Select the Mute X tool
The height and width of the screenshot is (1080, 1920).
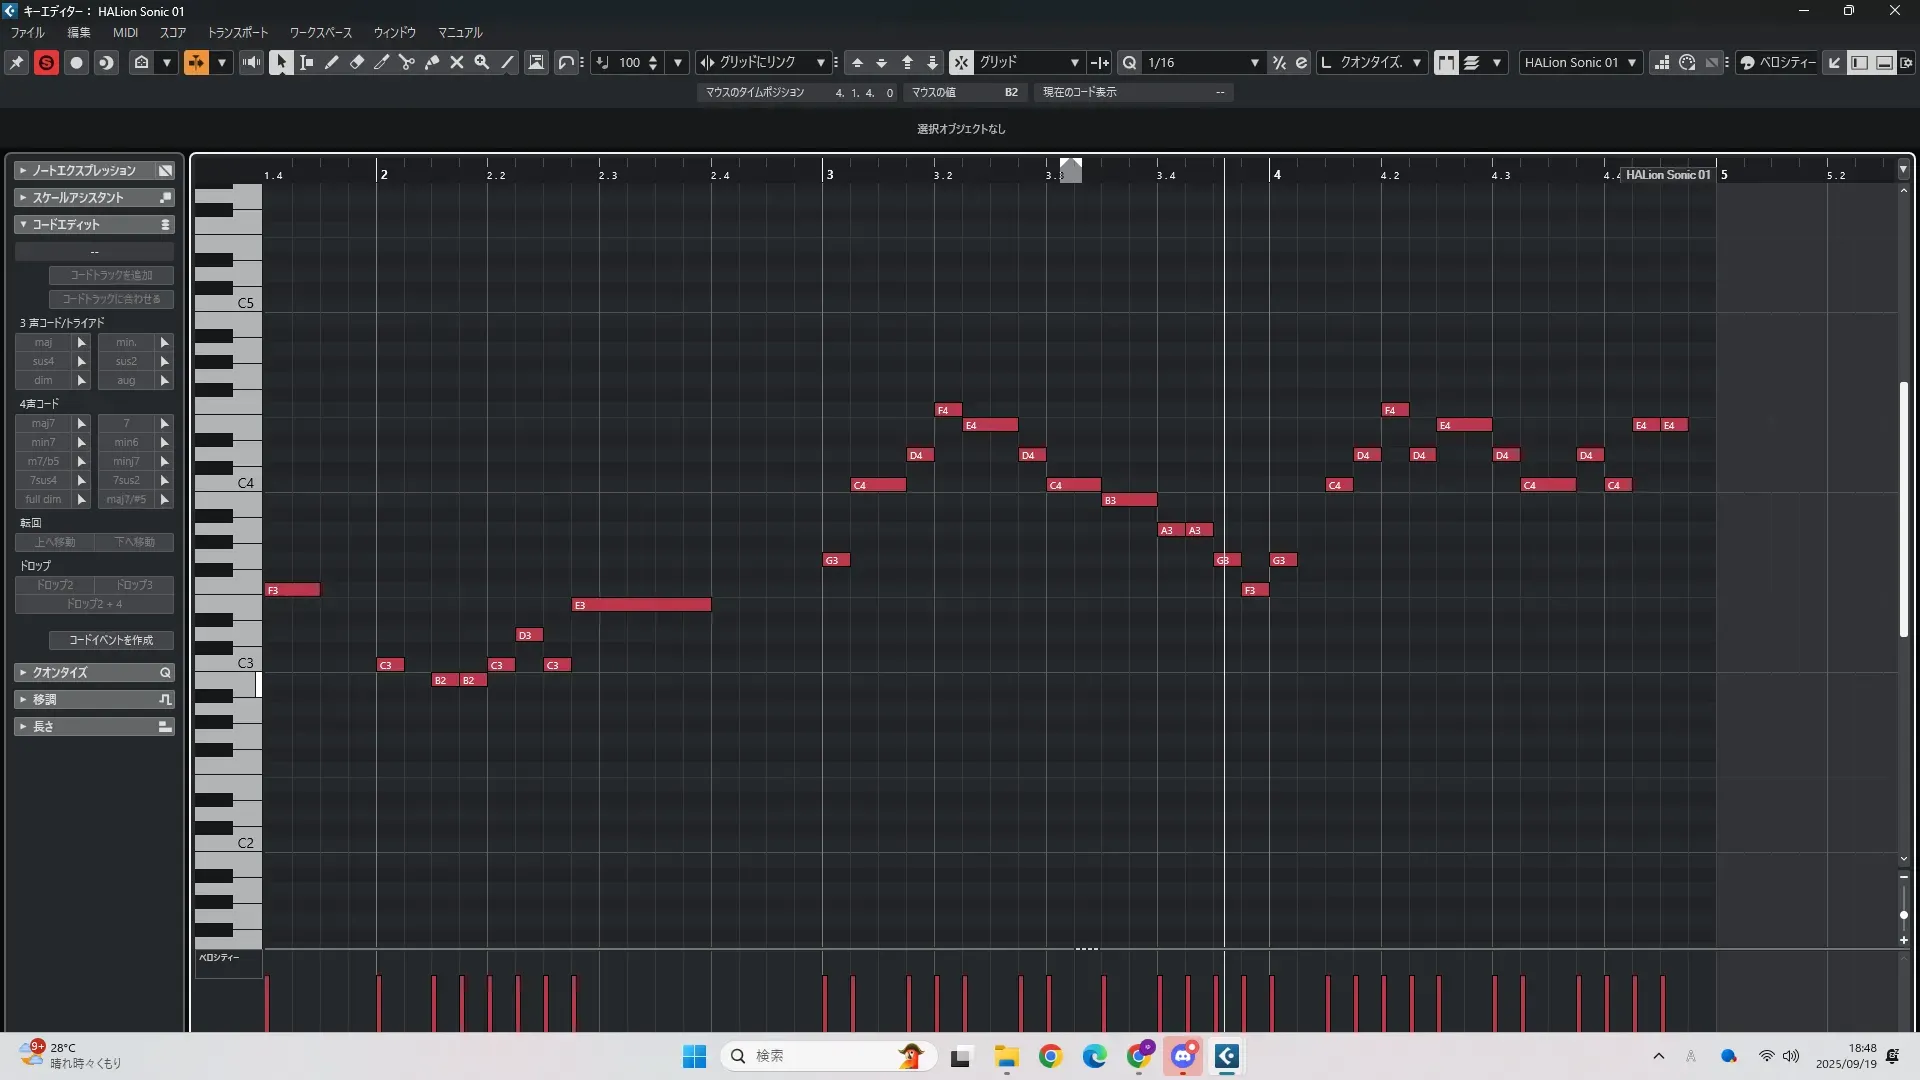[x=457, y=62]
